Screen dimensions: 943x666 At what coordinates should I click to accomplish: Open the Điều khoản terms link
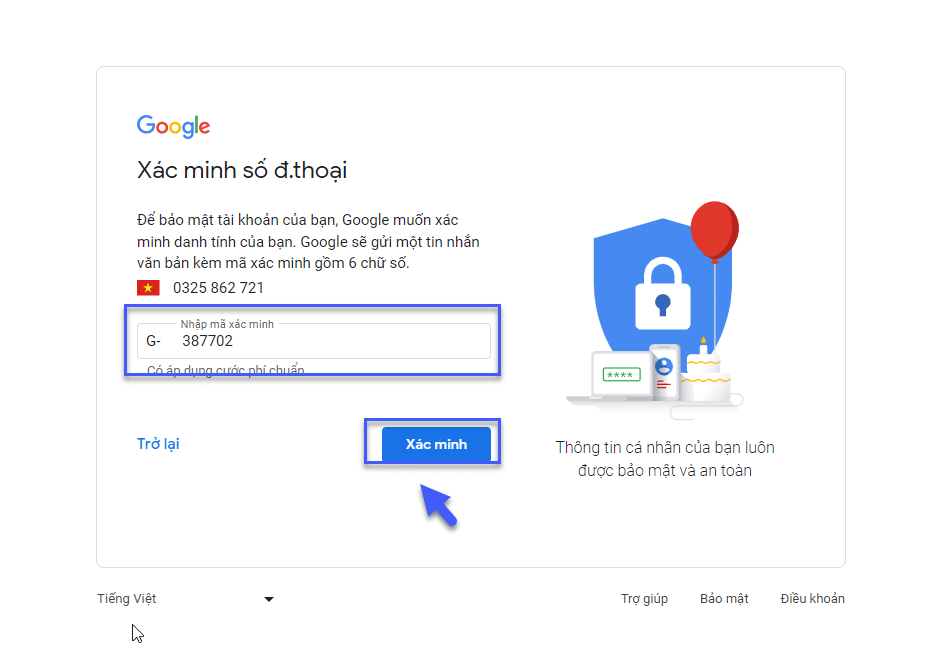tap(812, 599)
